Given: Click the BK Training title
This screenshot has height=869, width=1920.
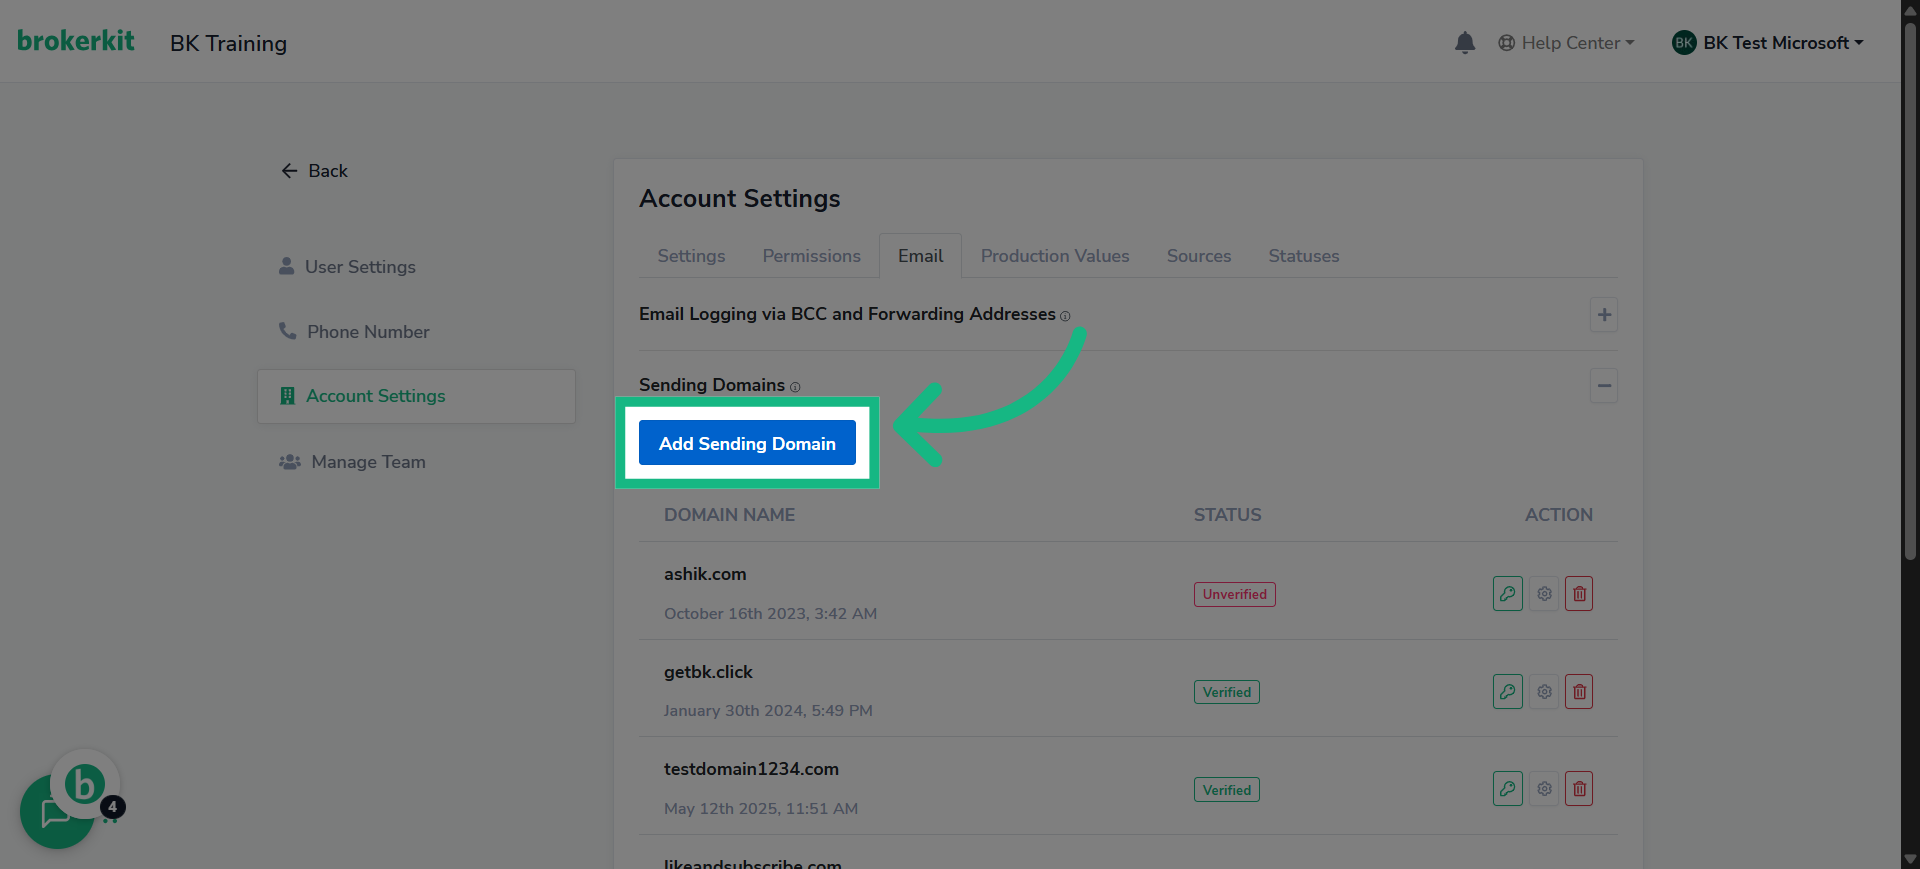Looking at the screenshot, I should click(x=228, y=43).
